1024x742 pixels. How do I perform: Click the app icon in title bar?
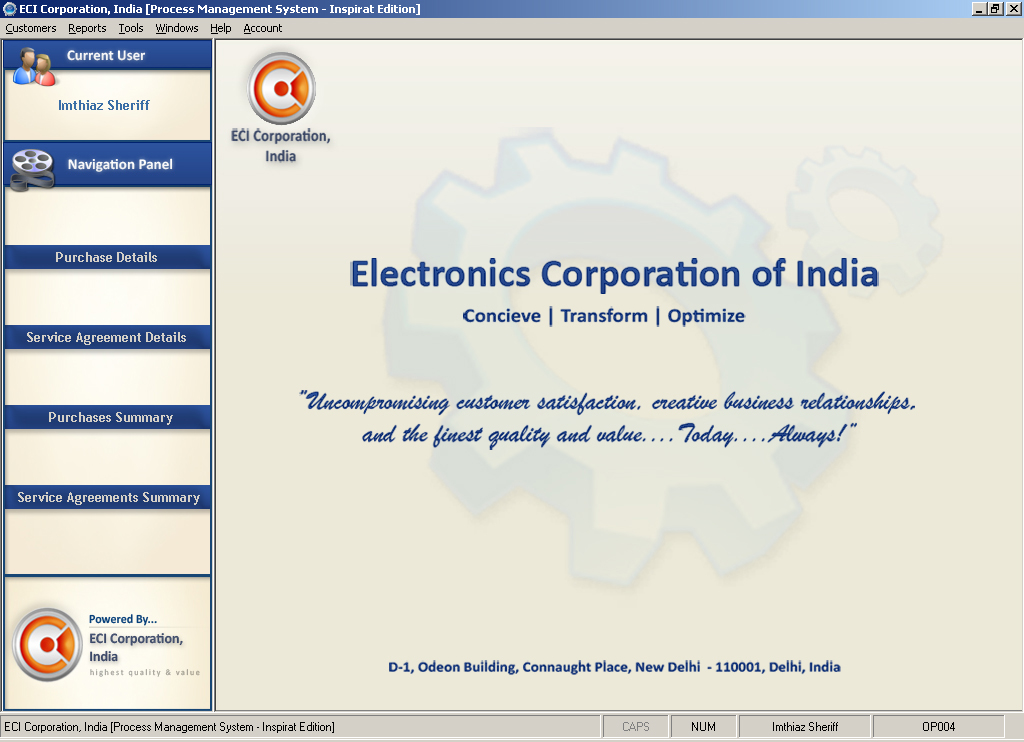(x=10, y=9)
